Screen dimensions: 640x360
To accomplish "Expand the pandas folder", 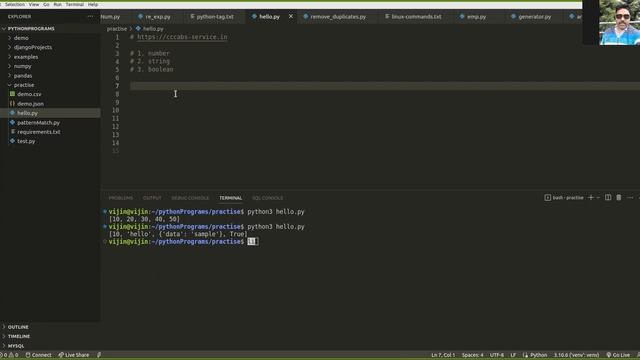I will (x=23, y=76).
